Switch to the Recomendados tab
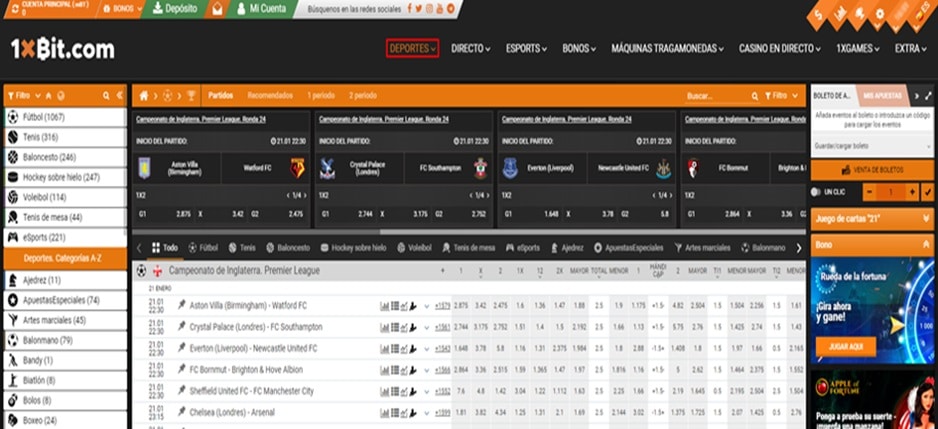938x429 pixels. (x=270, y=96)
